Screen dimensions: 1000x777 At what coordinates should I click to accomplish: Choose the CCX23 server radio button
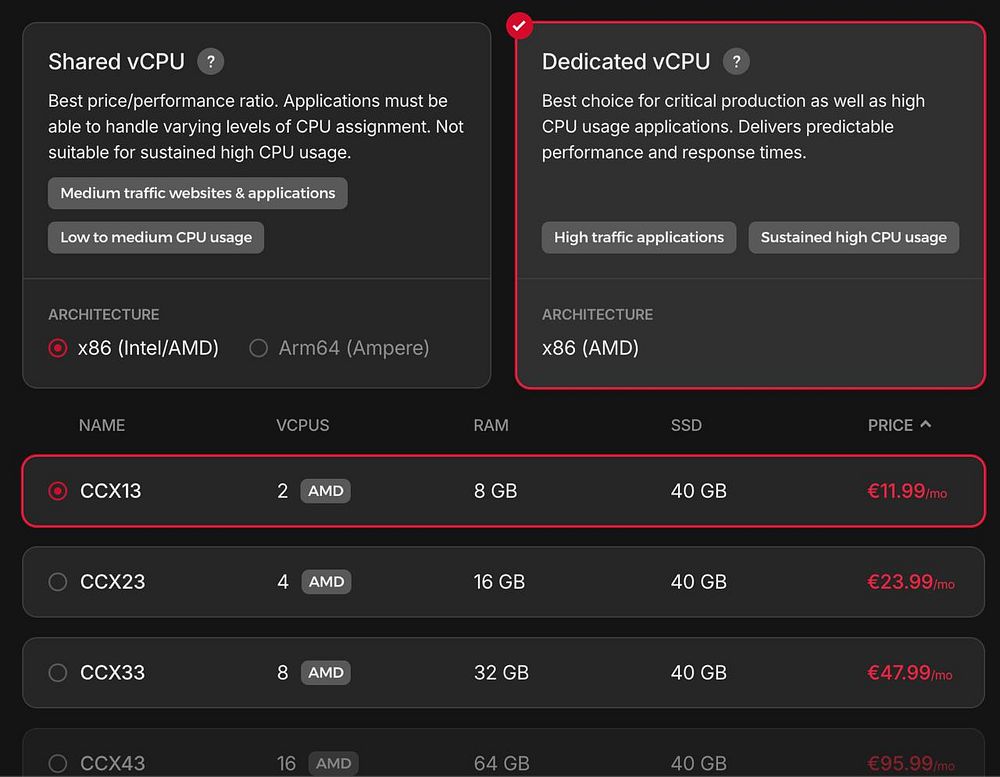click(58, 582)
